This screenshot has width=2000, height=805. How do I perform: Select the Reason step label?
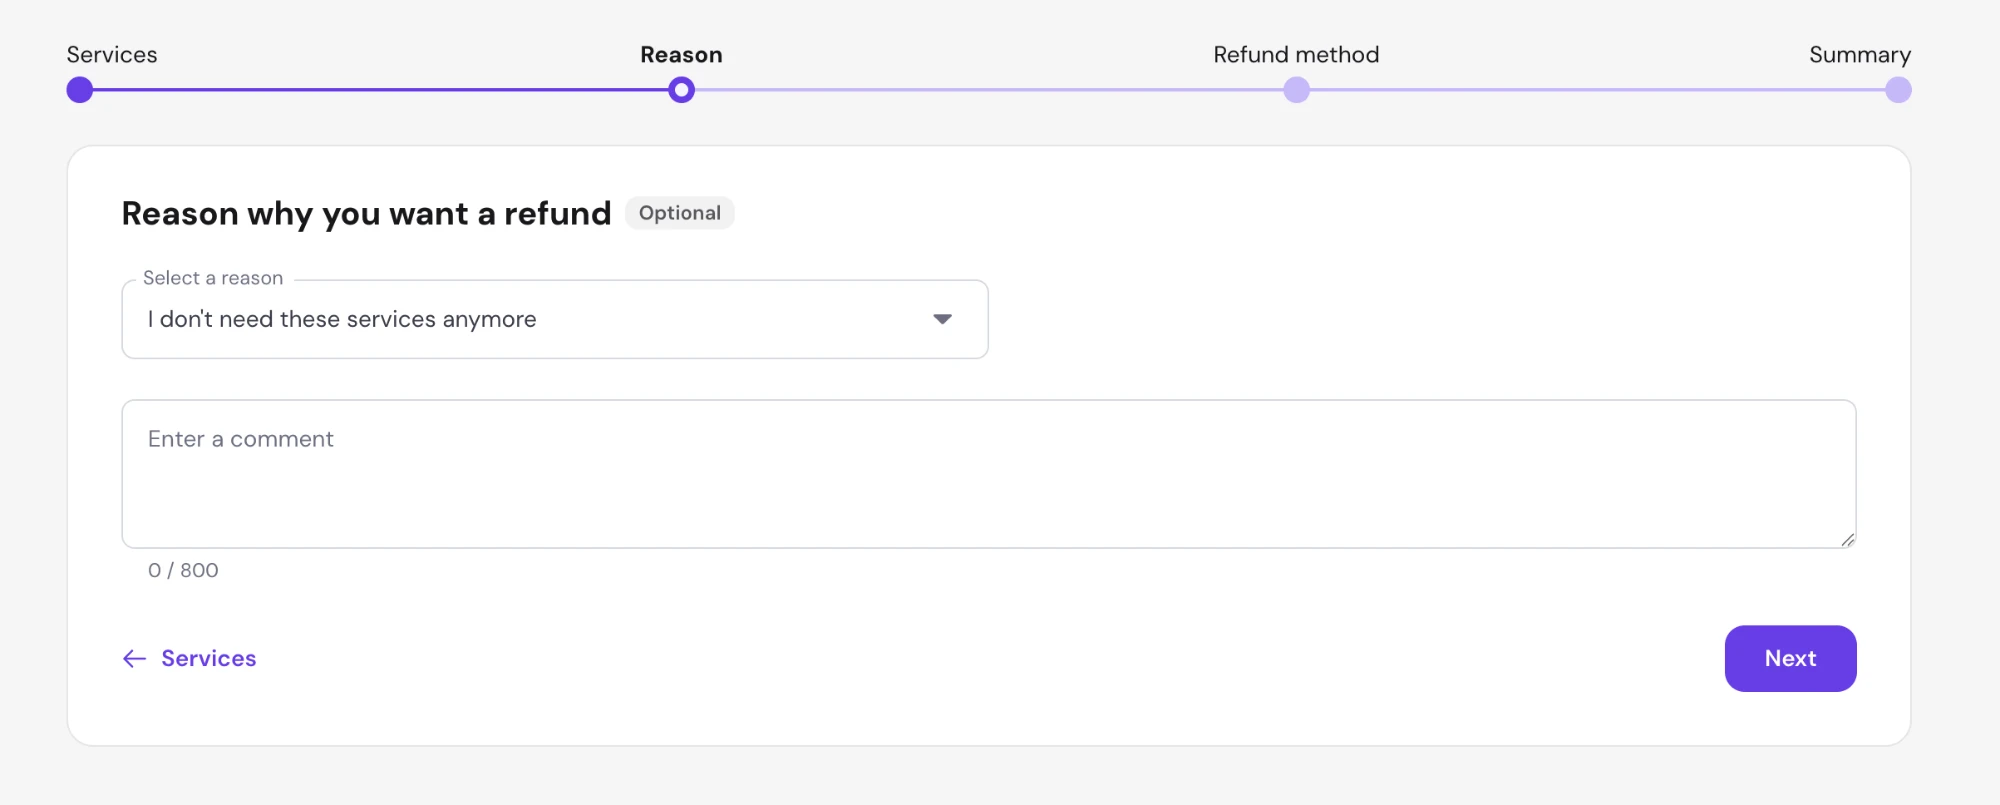coord(681,55)
